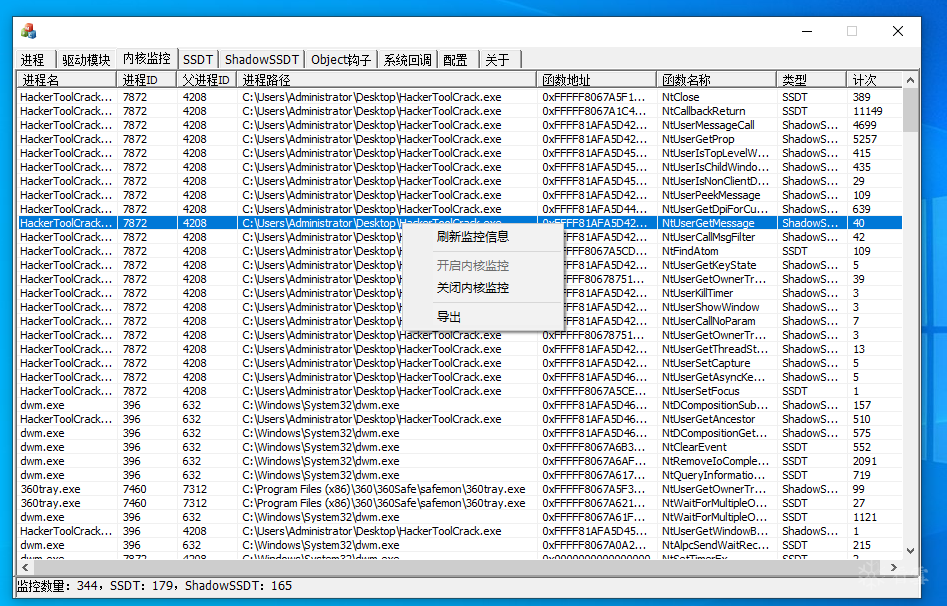This screenshot has height=606, width=947.
Task: Select the NtUserGetMessage highlighted row
Action: pyautogui.click(x=460, y=223)
